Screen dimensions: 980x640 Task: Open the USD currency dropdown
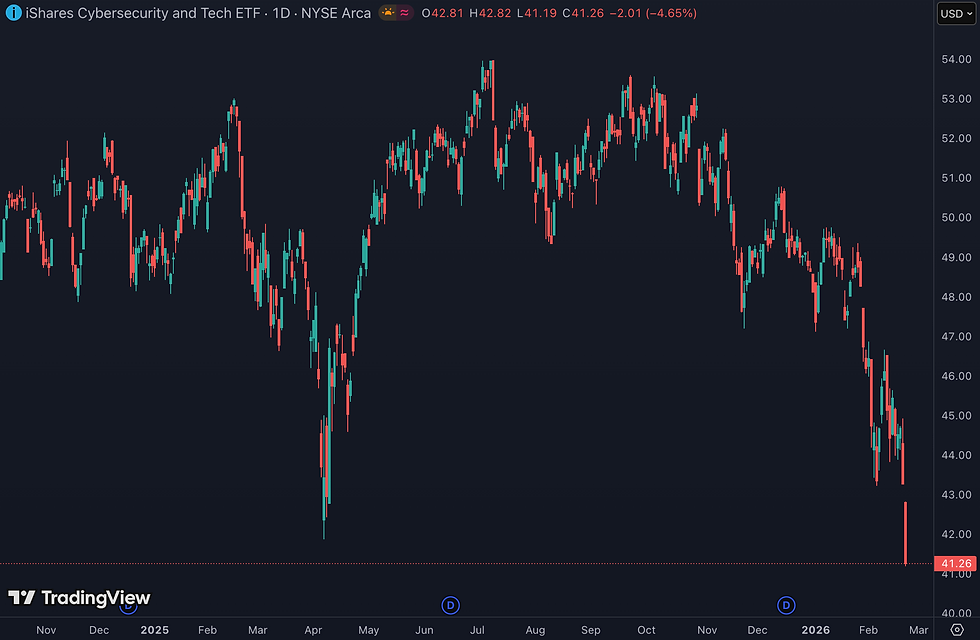[x=956, y=13]
